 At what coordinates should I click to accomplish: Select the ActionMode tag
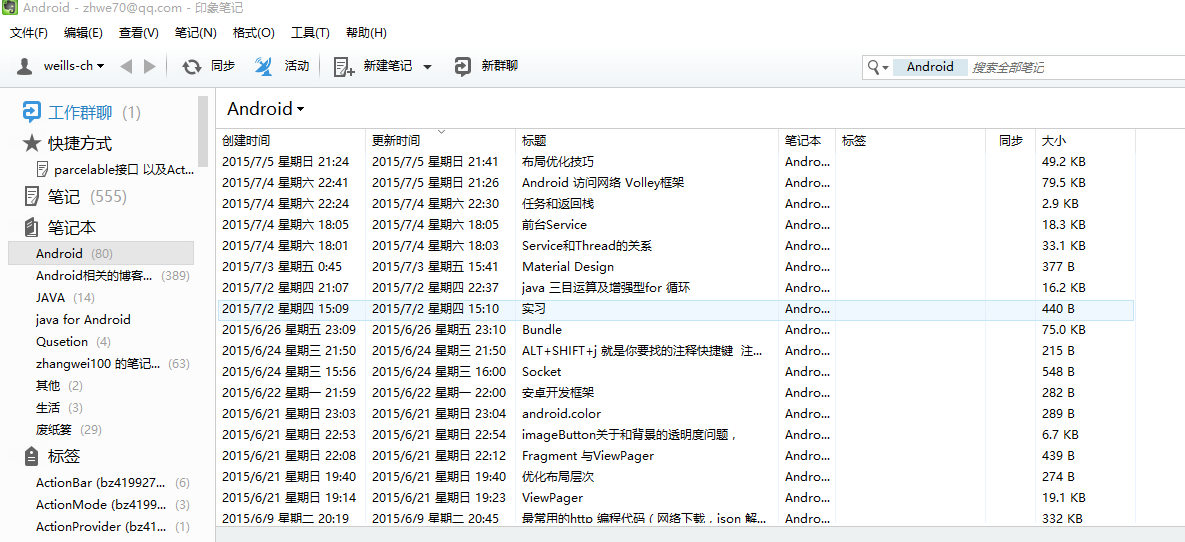click(101, 505)
